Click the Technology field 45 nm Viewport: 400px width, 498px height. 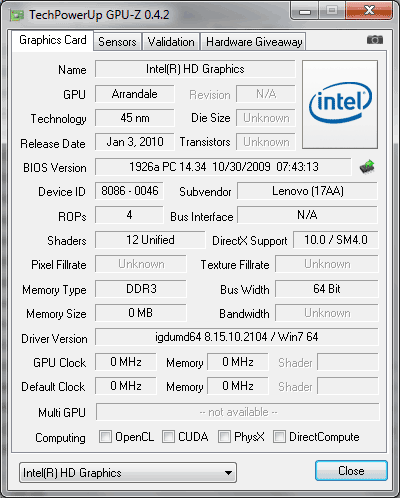[135, 118]
